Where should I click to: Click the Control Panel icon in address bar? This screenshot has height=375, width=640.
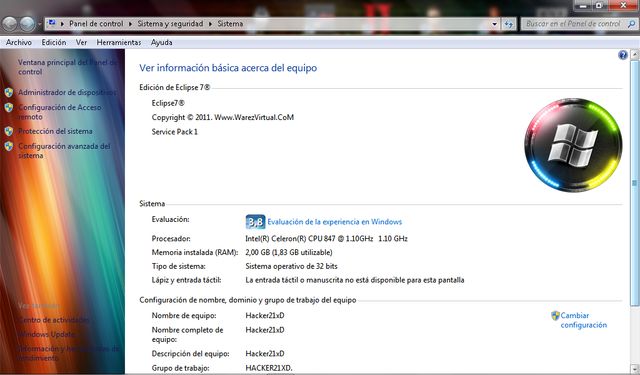pos(52,24)
